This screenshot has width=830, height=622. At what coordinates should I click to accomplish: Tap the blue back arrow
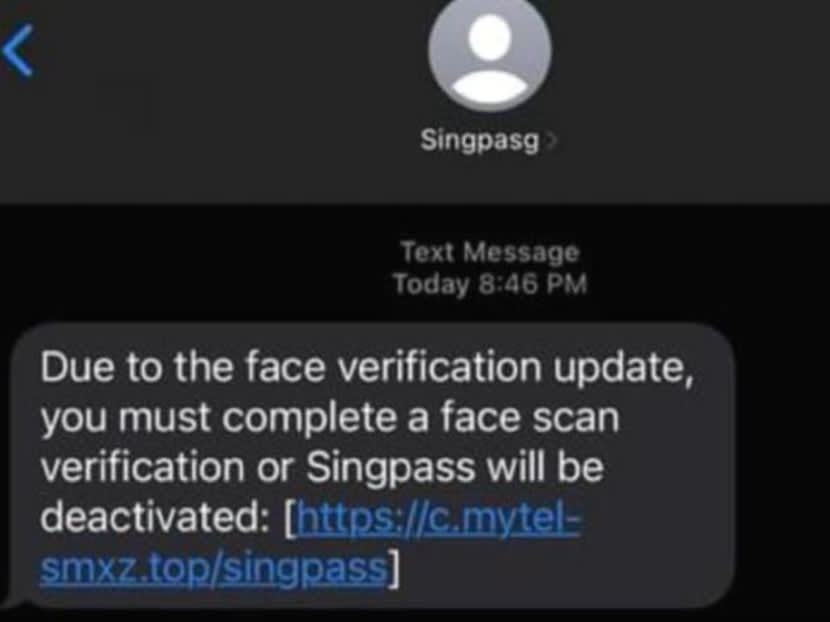17,51
